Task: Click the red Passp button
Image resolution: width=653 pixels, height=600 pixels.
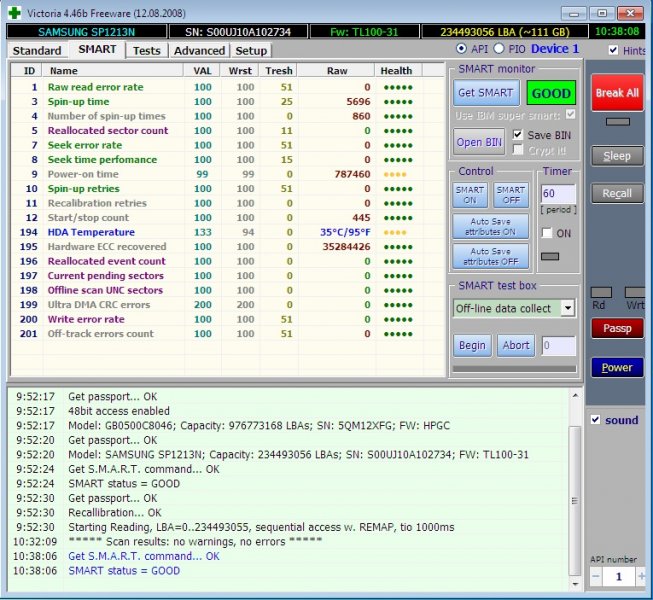Action: click(x=616, y=328)
